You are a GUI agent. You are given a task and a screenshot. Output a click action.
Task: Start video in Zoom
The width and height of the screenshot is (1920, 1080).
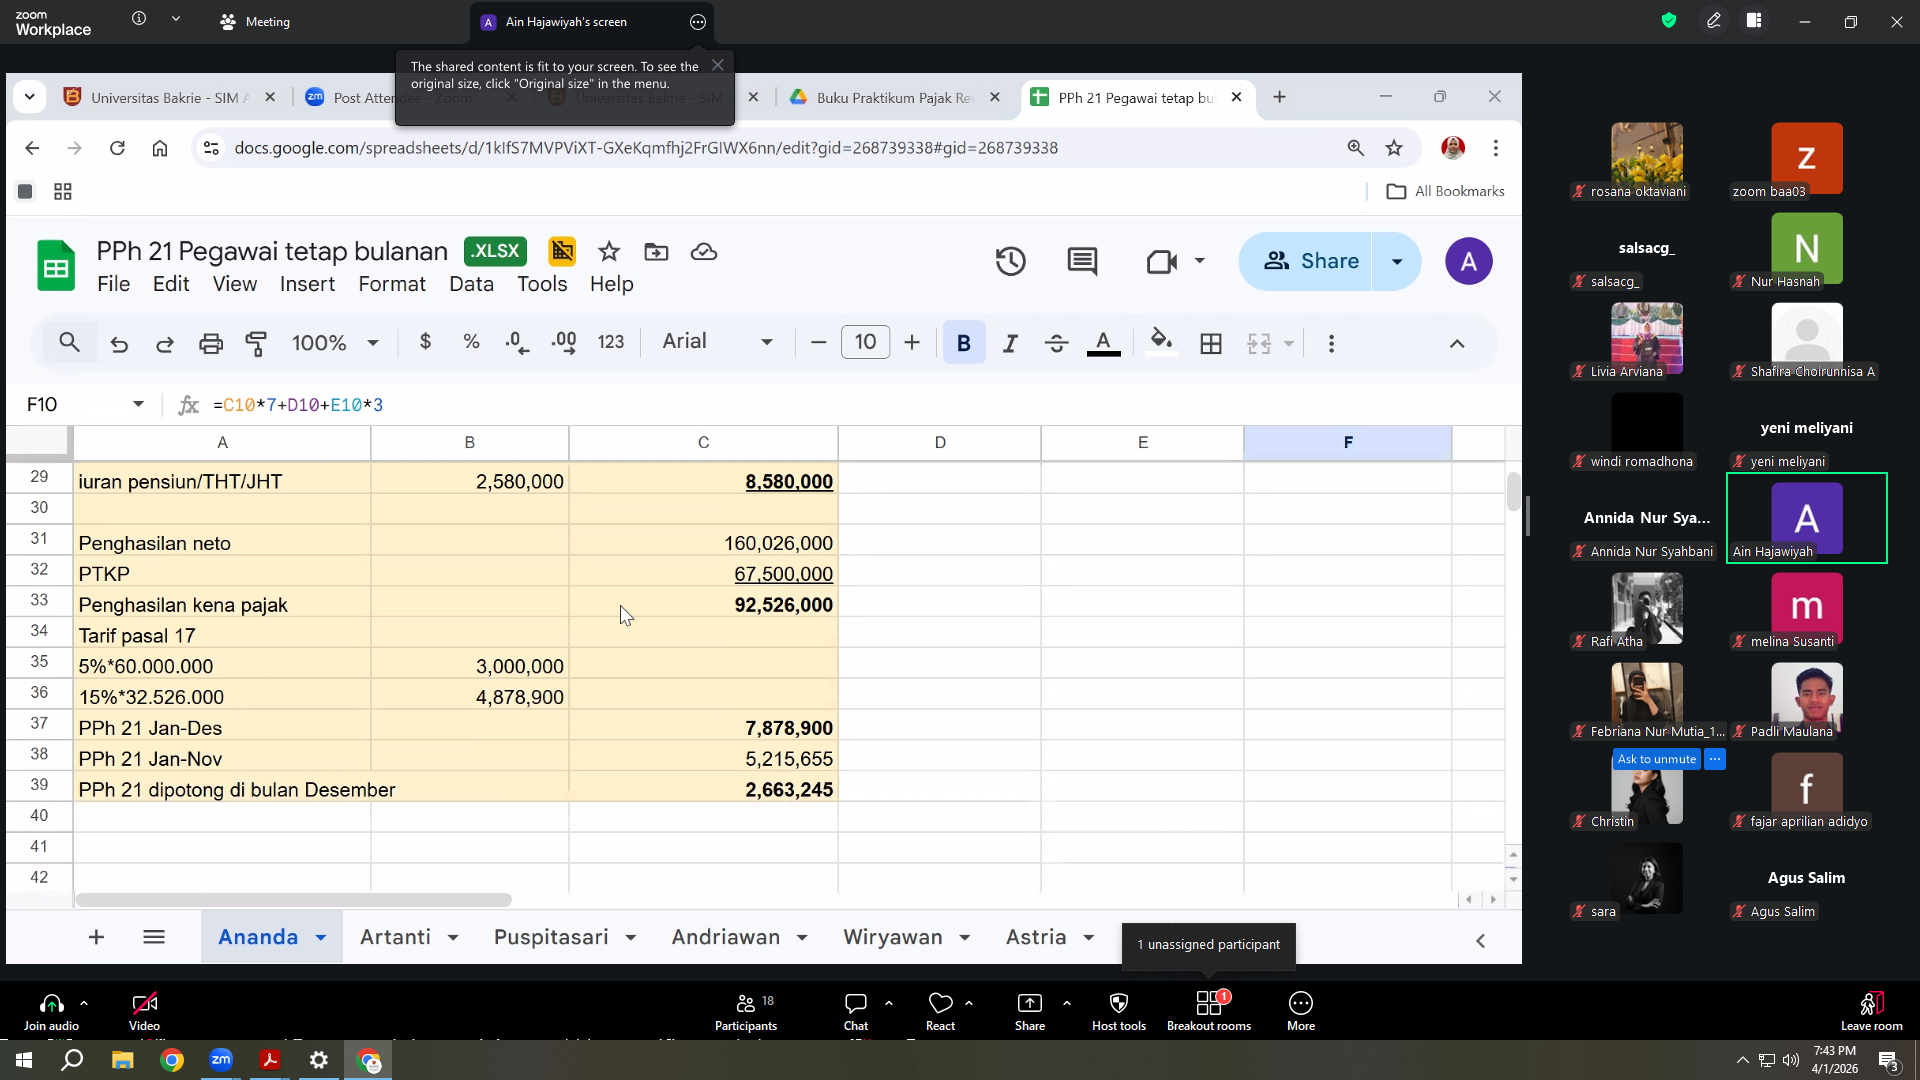[144, 1011]
